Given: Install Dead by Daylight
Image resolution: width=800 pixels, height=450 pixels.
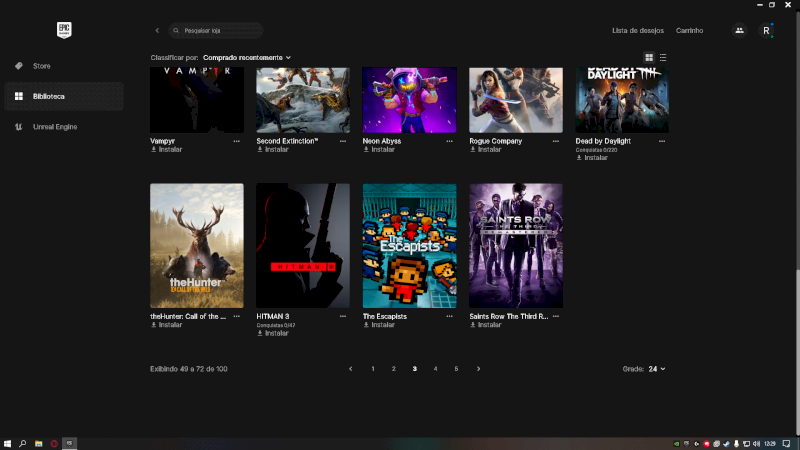Looking at the screenshot, I should 592,158.
